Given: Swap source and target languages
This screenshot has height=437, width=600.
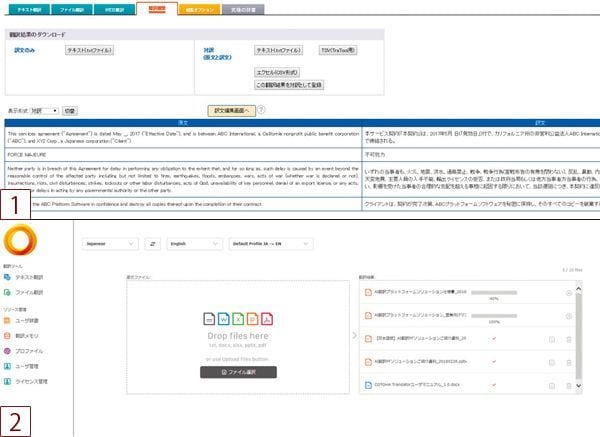Looking at the screenshot, I should tap(153, 242).
